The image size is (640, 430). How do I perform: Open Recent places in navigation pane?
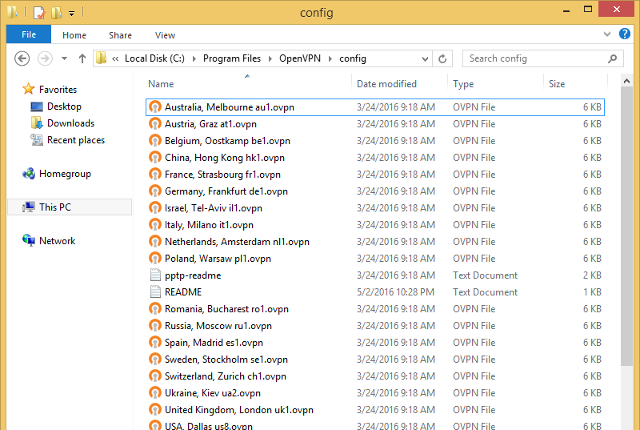(x=76, y=140)
